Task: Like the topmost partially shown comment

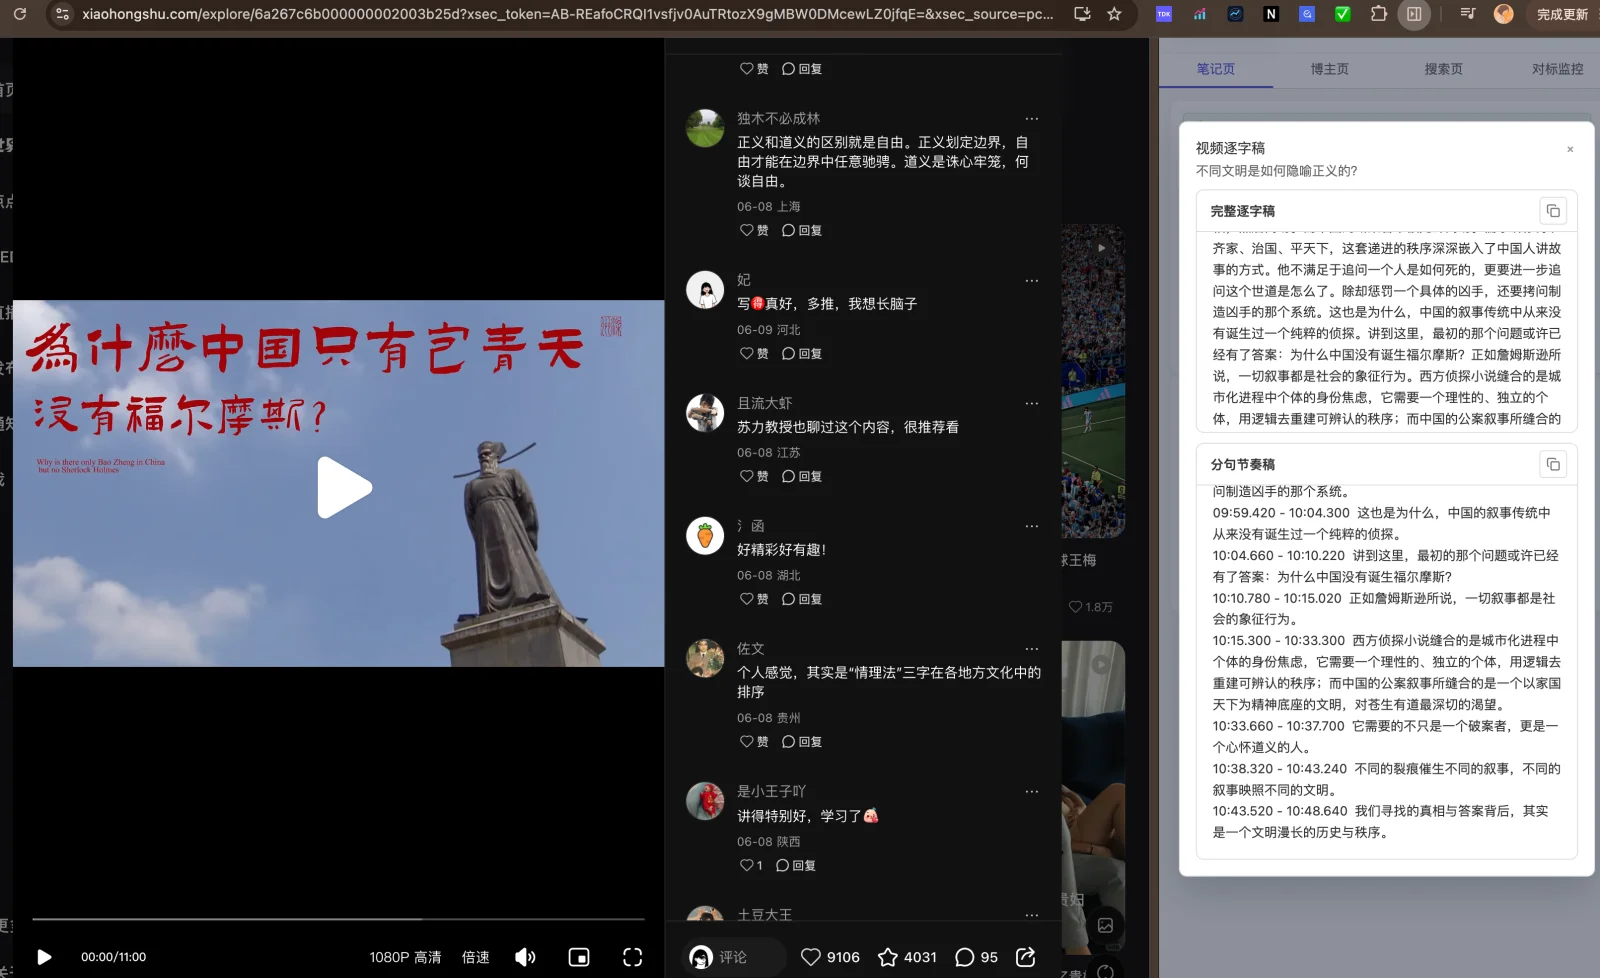Action: point(754,69)
